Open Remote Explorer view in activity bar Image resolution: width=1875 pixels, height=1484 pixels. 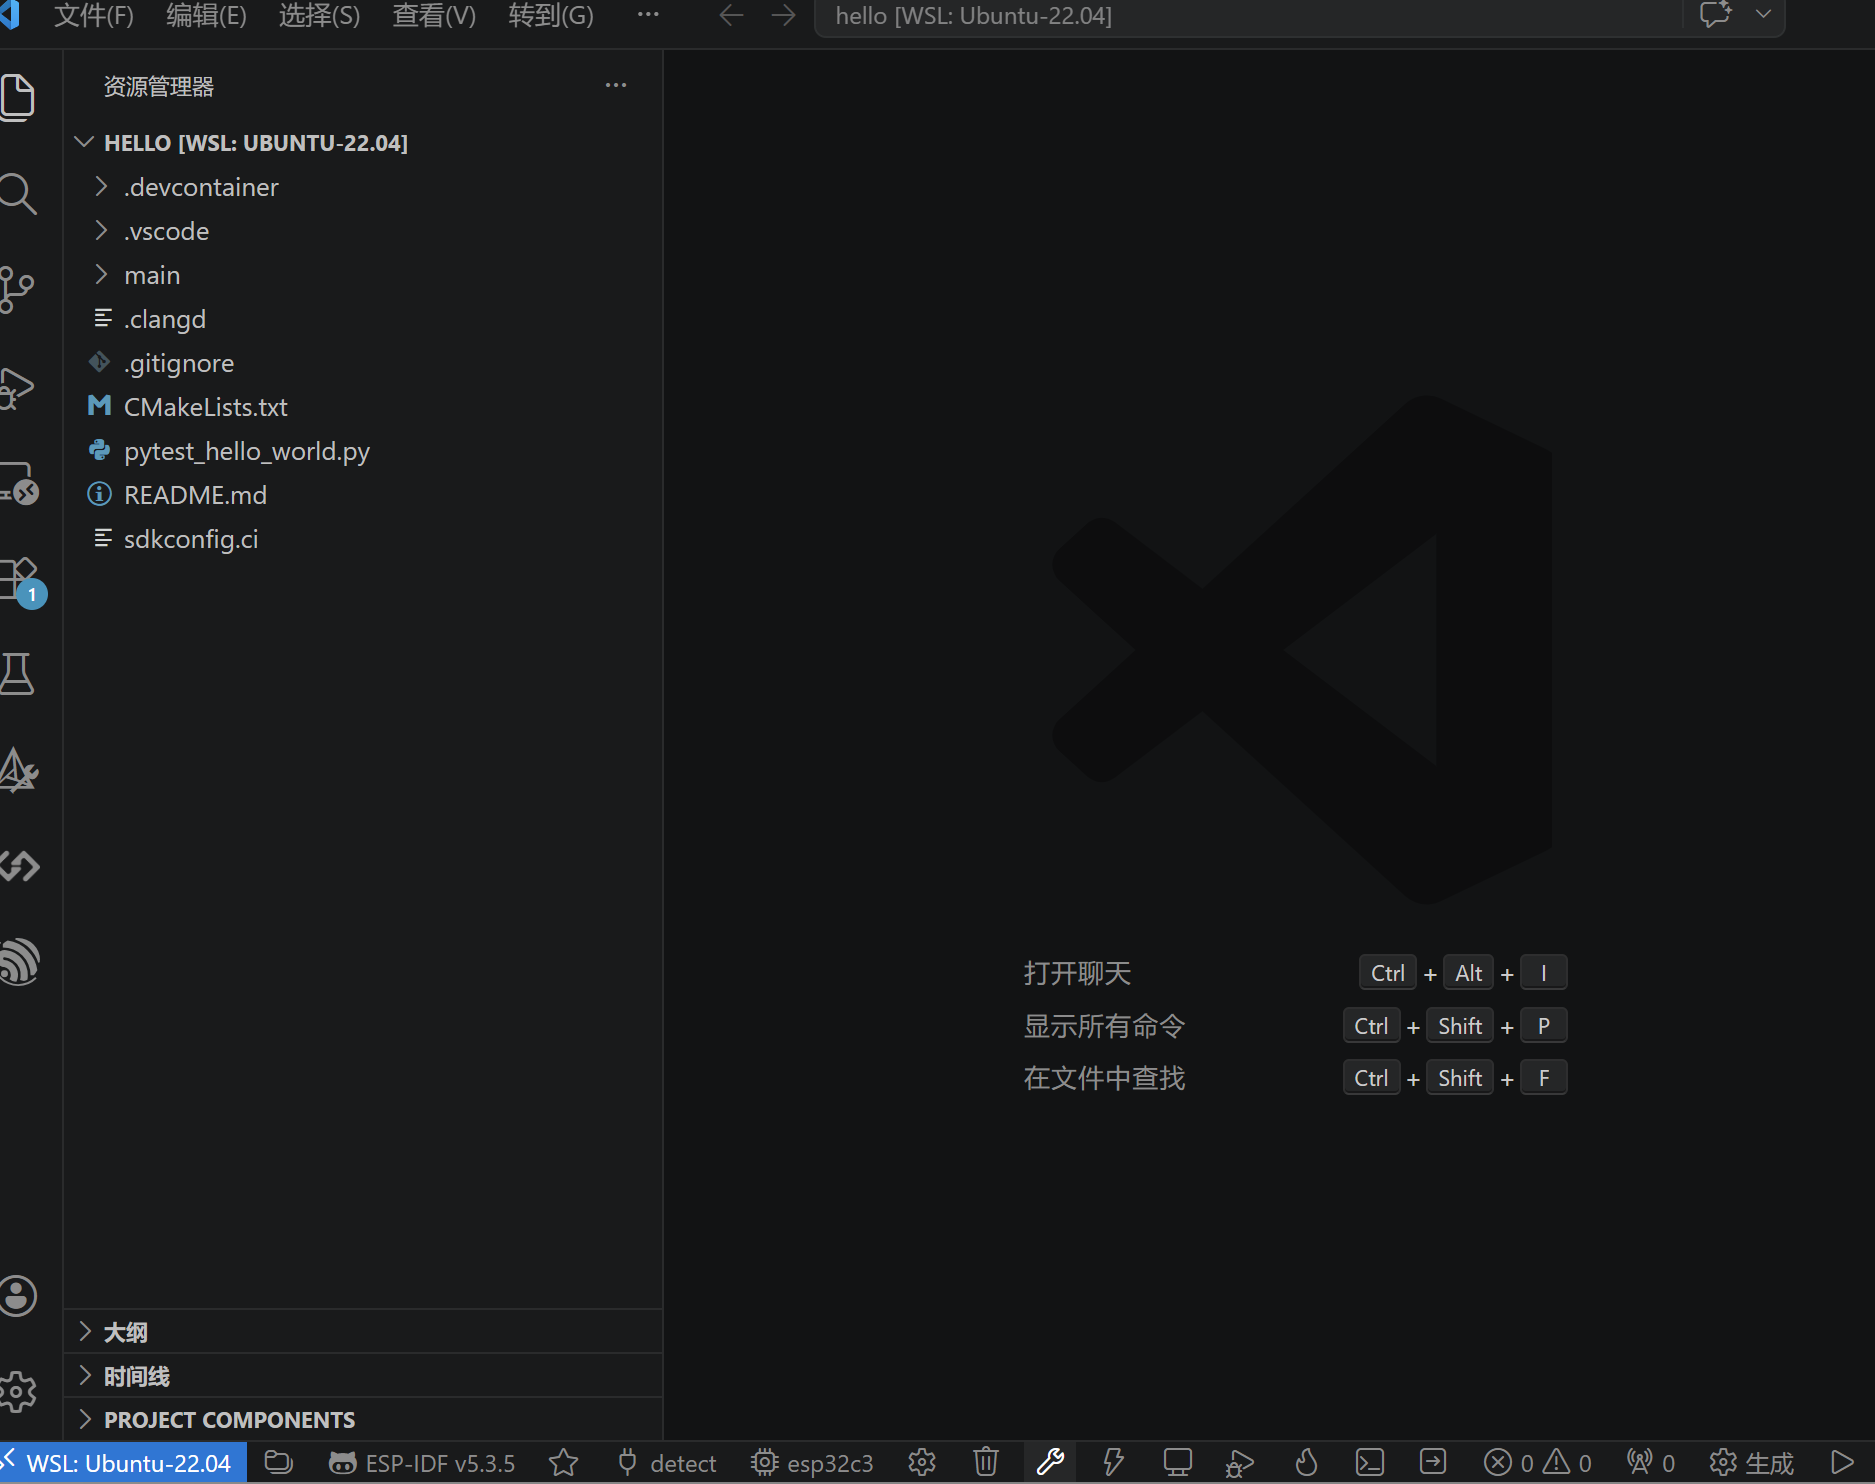[20, 483]
